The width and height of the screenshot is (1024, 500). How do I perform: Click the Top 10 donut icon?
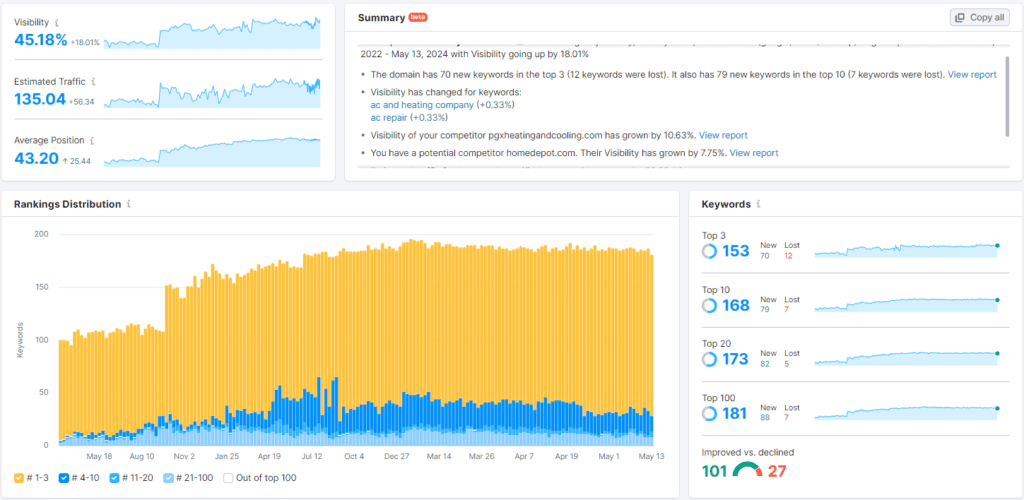[x=709, y=305]
